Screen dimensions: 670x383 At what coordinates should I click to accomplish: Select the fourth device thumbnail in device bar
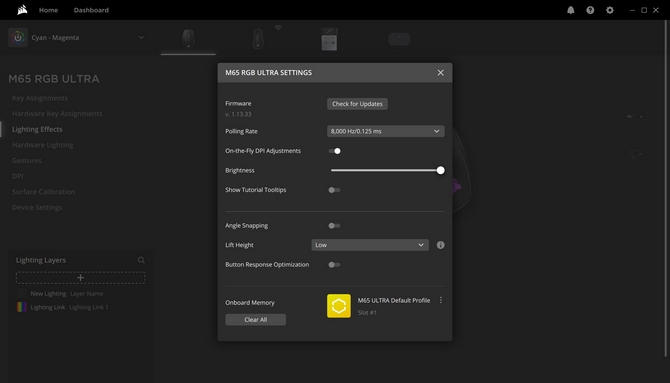[400, 39]
